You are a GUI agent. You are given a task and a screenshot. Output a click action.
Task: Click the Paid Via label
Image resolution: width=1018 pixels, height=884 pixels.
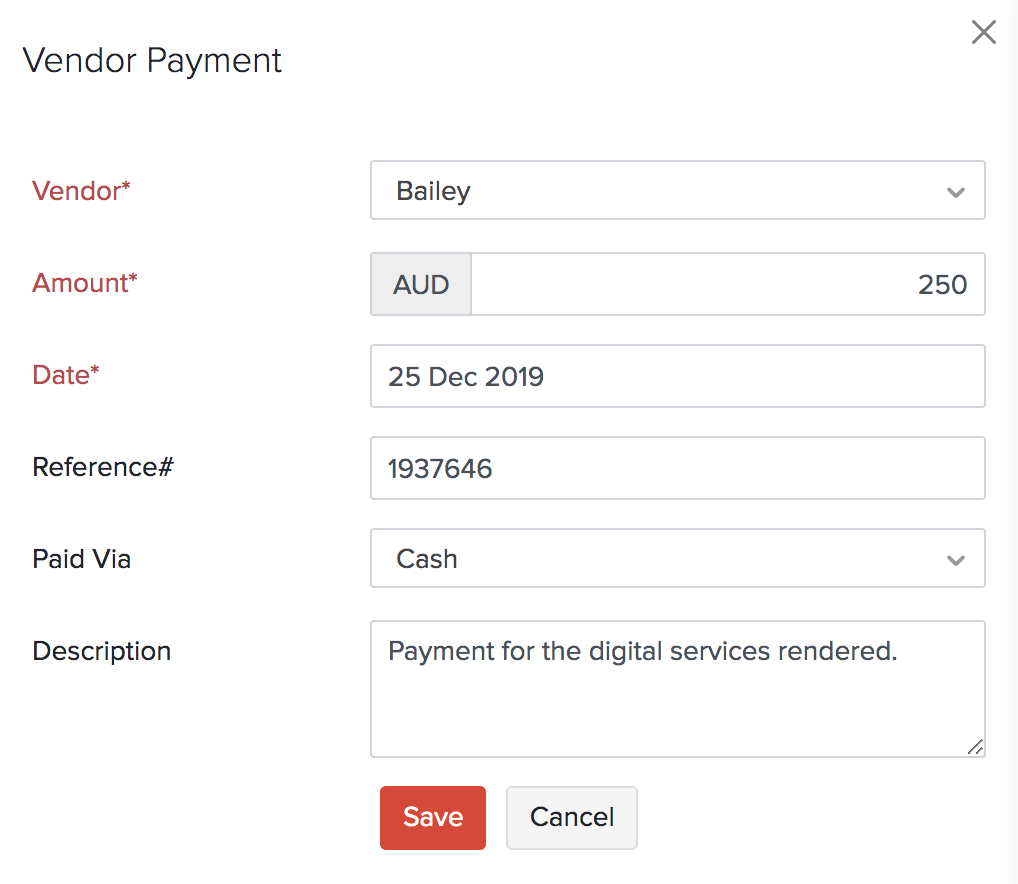[x=81, y=559]
